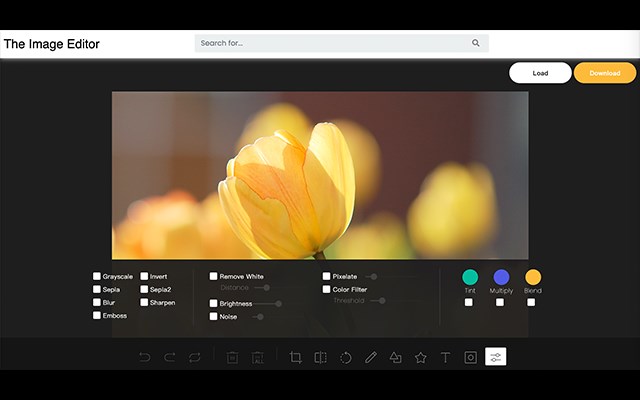Enable the Grayscale filter checkbox
This screenshot has height=400, width=640.
pyautogui.click(x=97, y=276)
